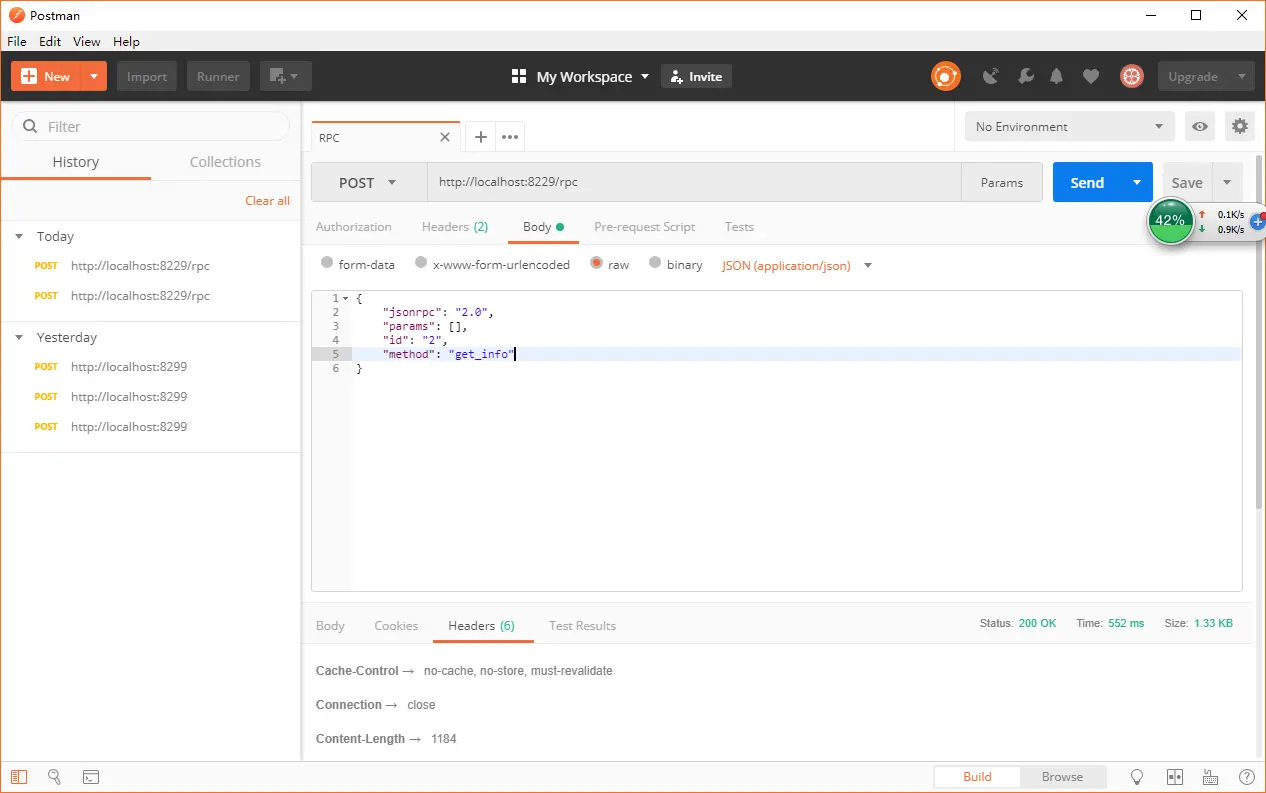Open the Find magnifier icon in status bar
Image resolution: width=1266 pixels, height=793 pixels.
(55, 777)
